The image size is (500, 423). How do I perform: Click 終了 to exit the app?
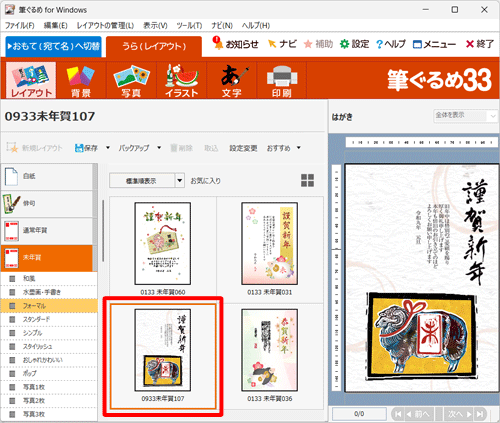(x=480, y=44)
